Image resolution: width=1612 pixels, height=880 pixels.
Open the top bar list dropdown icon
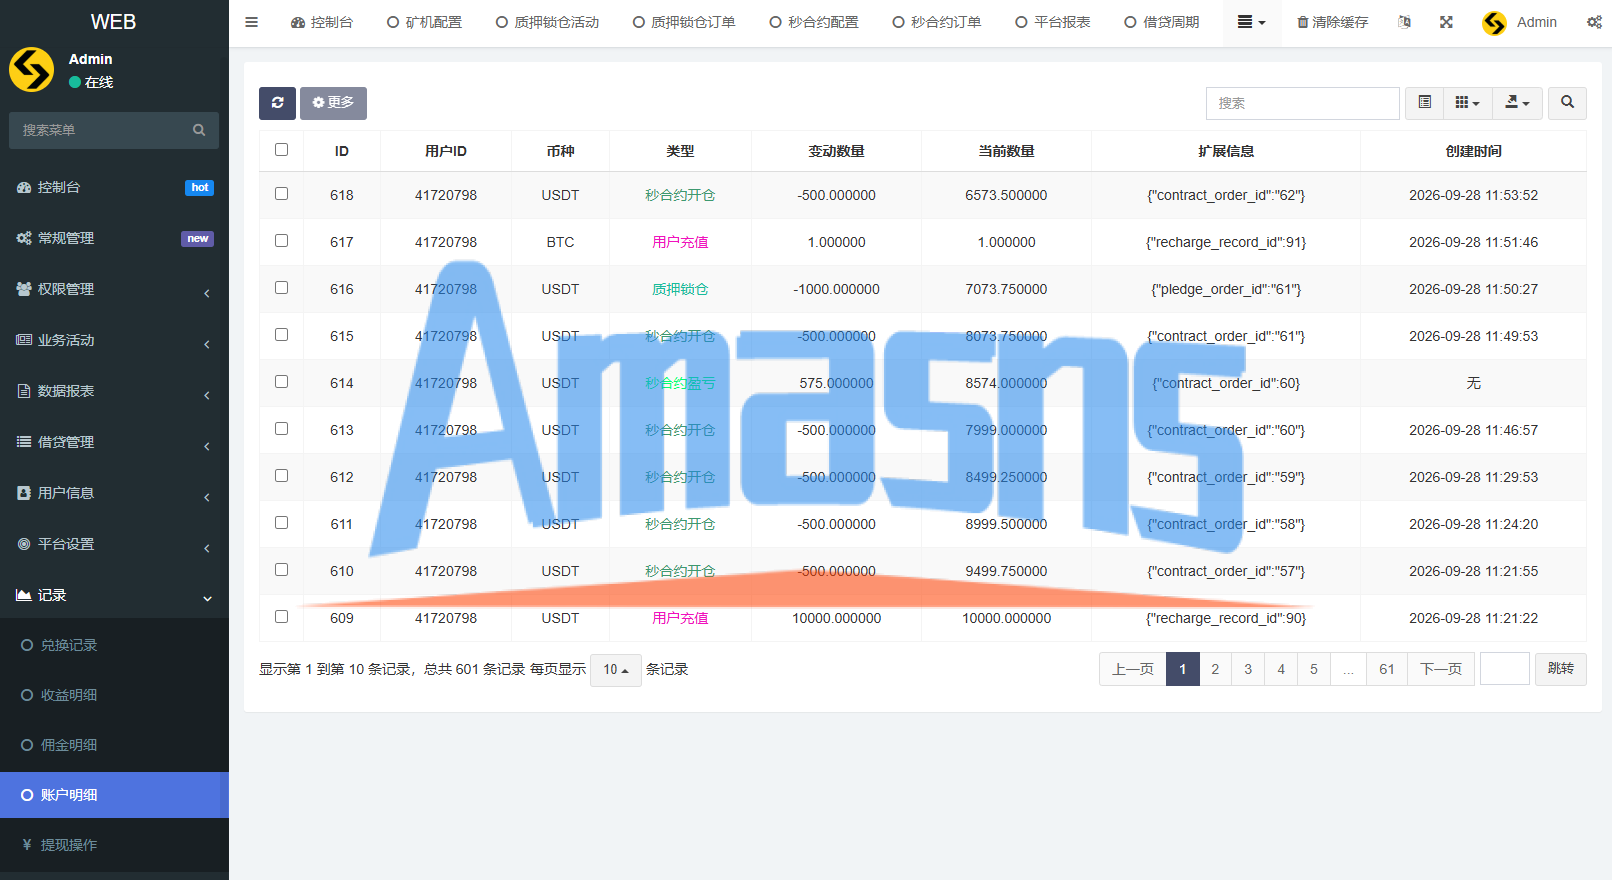click(x=1251, y=22)
